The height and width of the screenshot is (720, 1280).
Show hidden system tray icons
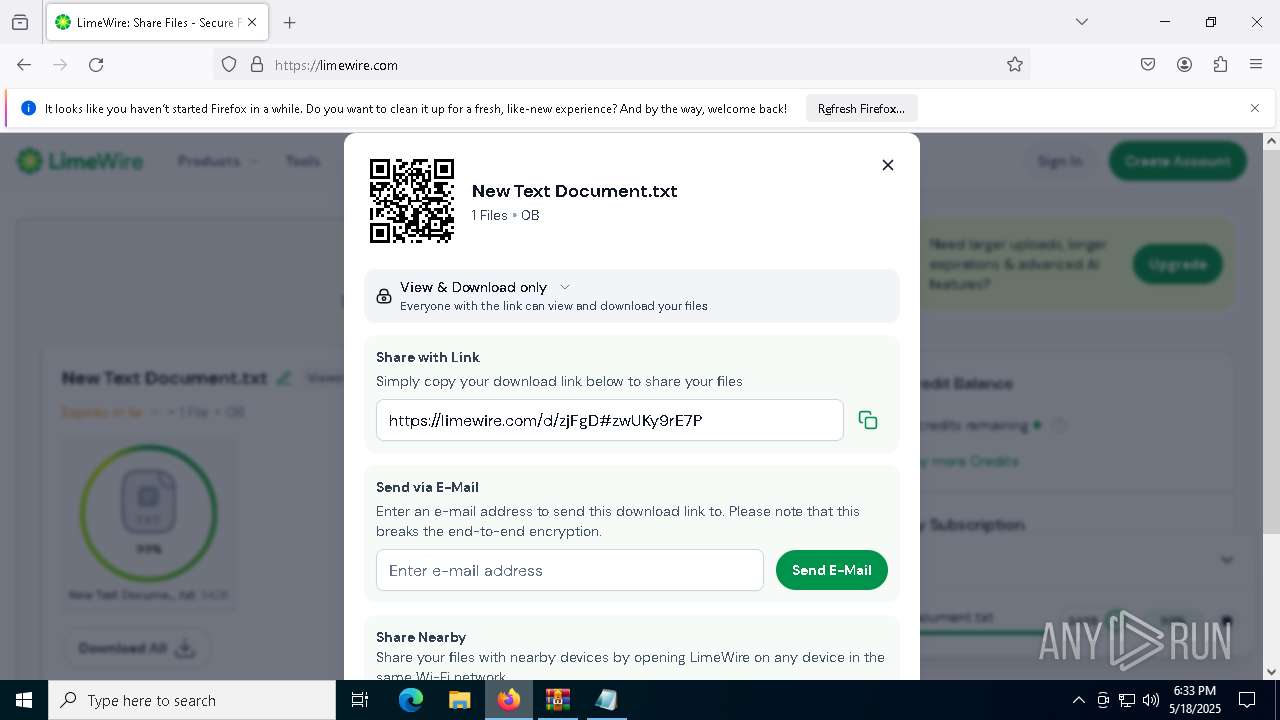coord(1078,700)
